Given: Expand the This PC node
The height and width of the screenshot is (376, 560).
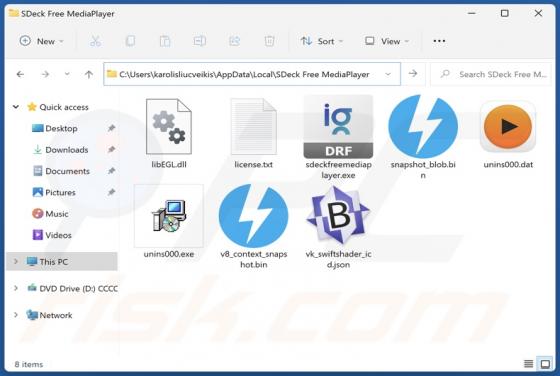Looking at the screenshot, I should (16, 261).
